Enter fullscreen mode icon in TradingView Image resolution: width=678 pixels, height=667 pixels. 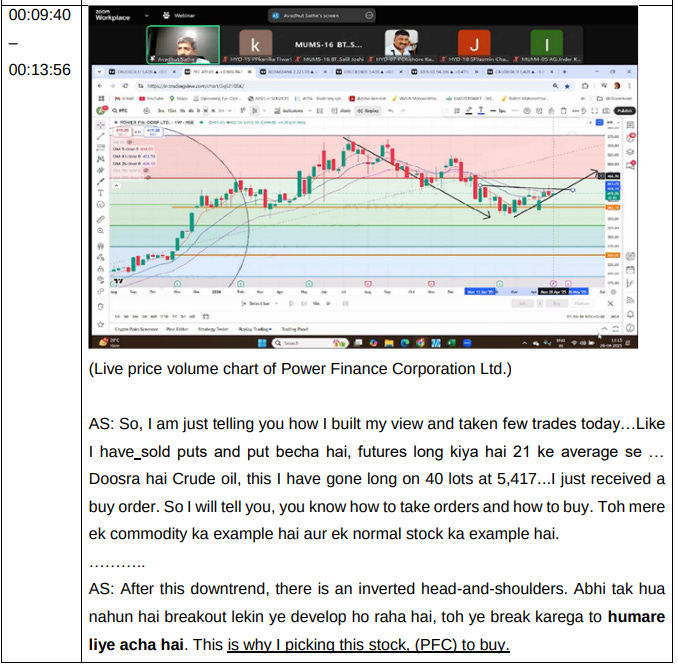coord(595,111)
